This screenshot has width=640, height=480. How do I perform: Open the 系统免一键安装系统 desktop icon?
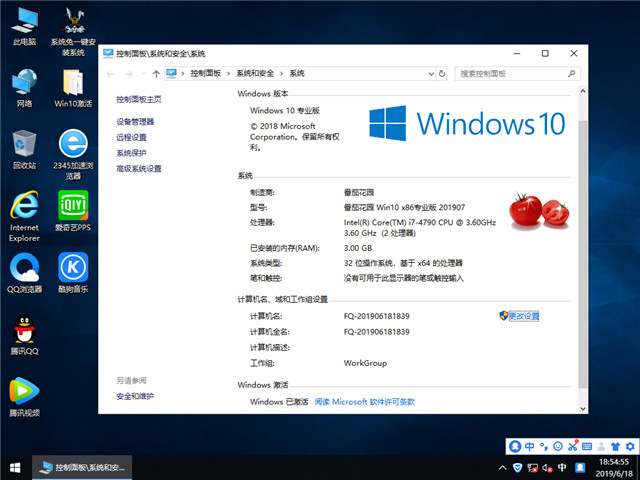click(73, 32)
